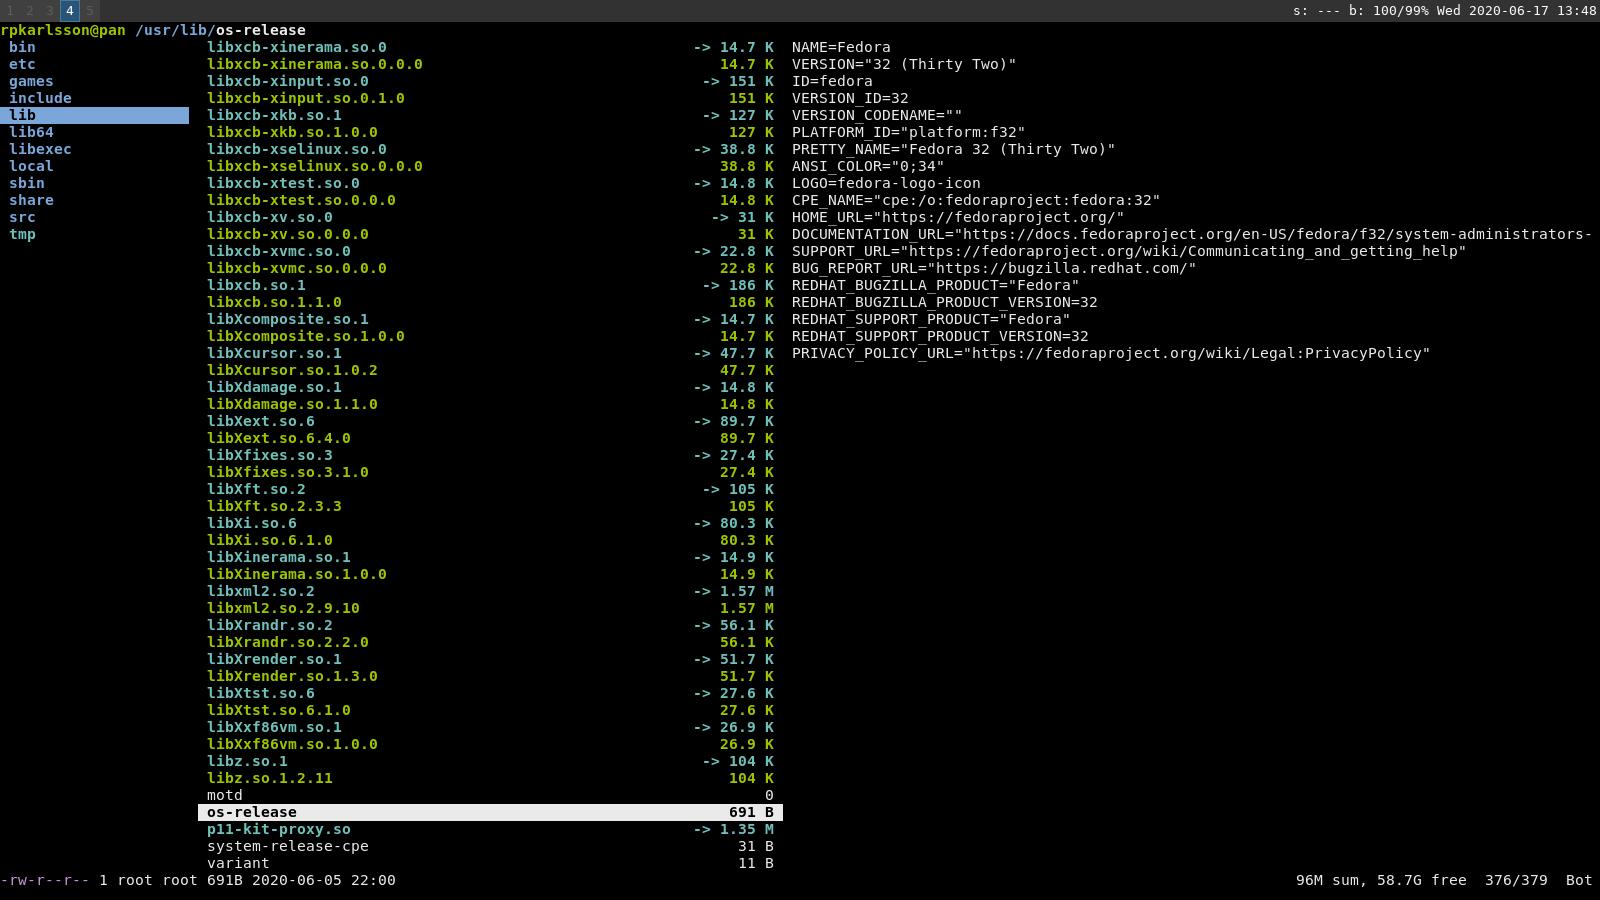
Task: Switch to workspace 1 in the top bar
Action: tap(10, 10)
